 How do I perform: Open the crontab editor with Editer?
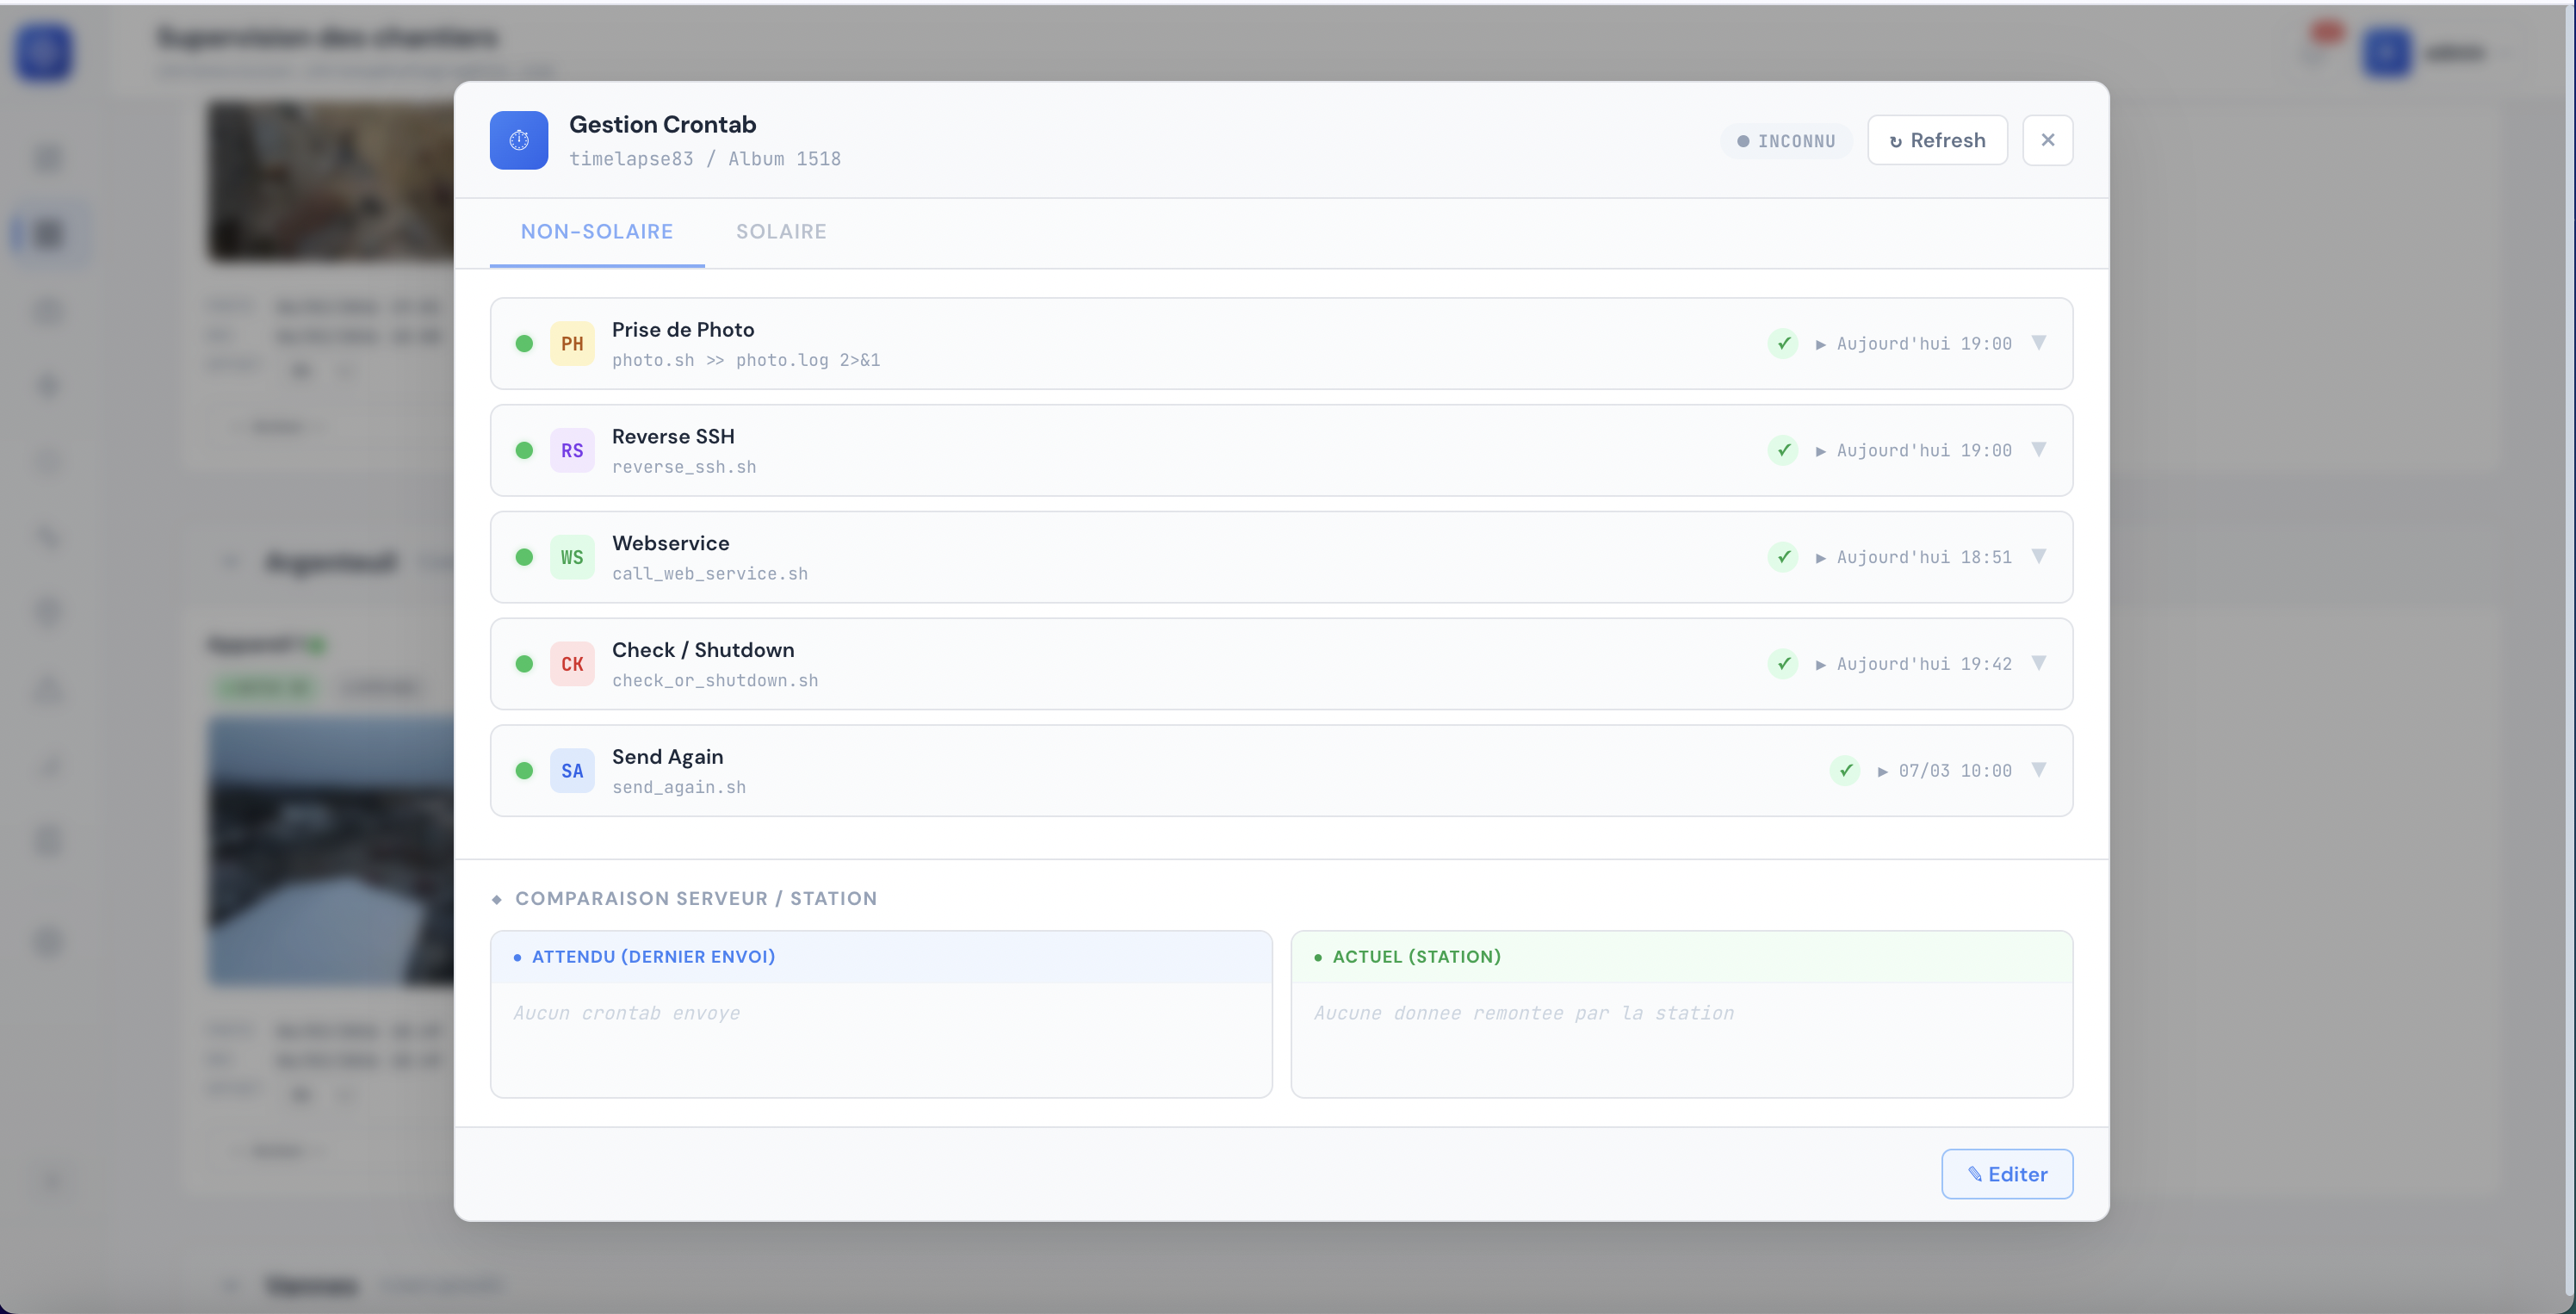[2006, 1174]
